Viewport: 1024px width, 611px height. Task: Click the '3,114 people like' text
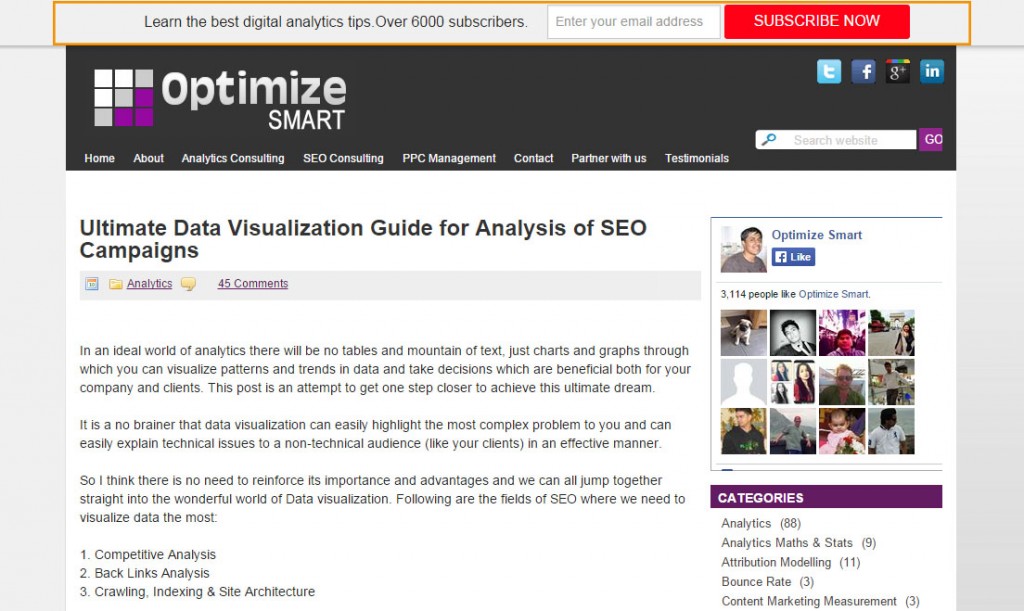click(758, 294)
